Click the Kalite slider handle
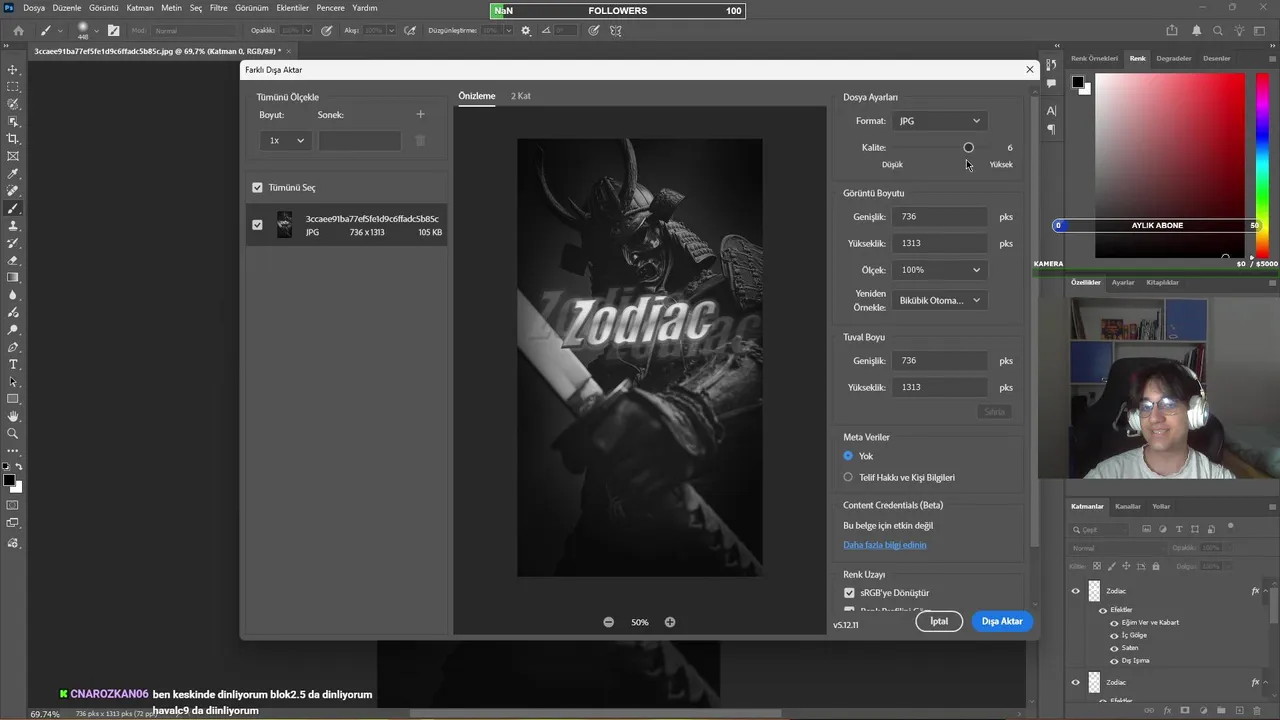This screenshot has height=720, width=1280. coord(968,148)
